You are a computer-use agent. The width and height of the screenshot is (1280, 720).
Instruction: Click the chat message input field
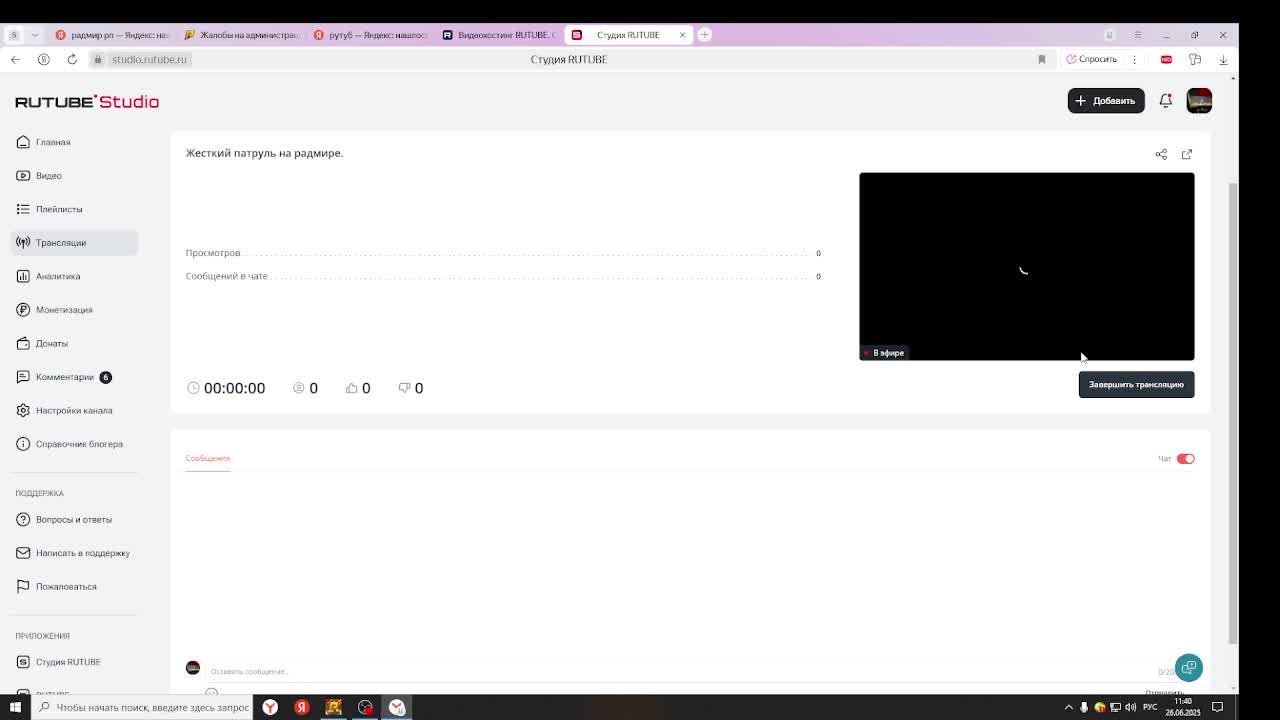click(x=680, y=671)
